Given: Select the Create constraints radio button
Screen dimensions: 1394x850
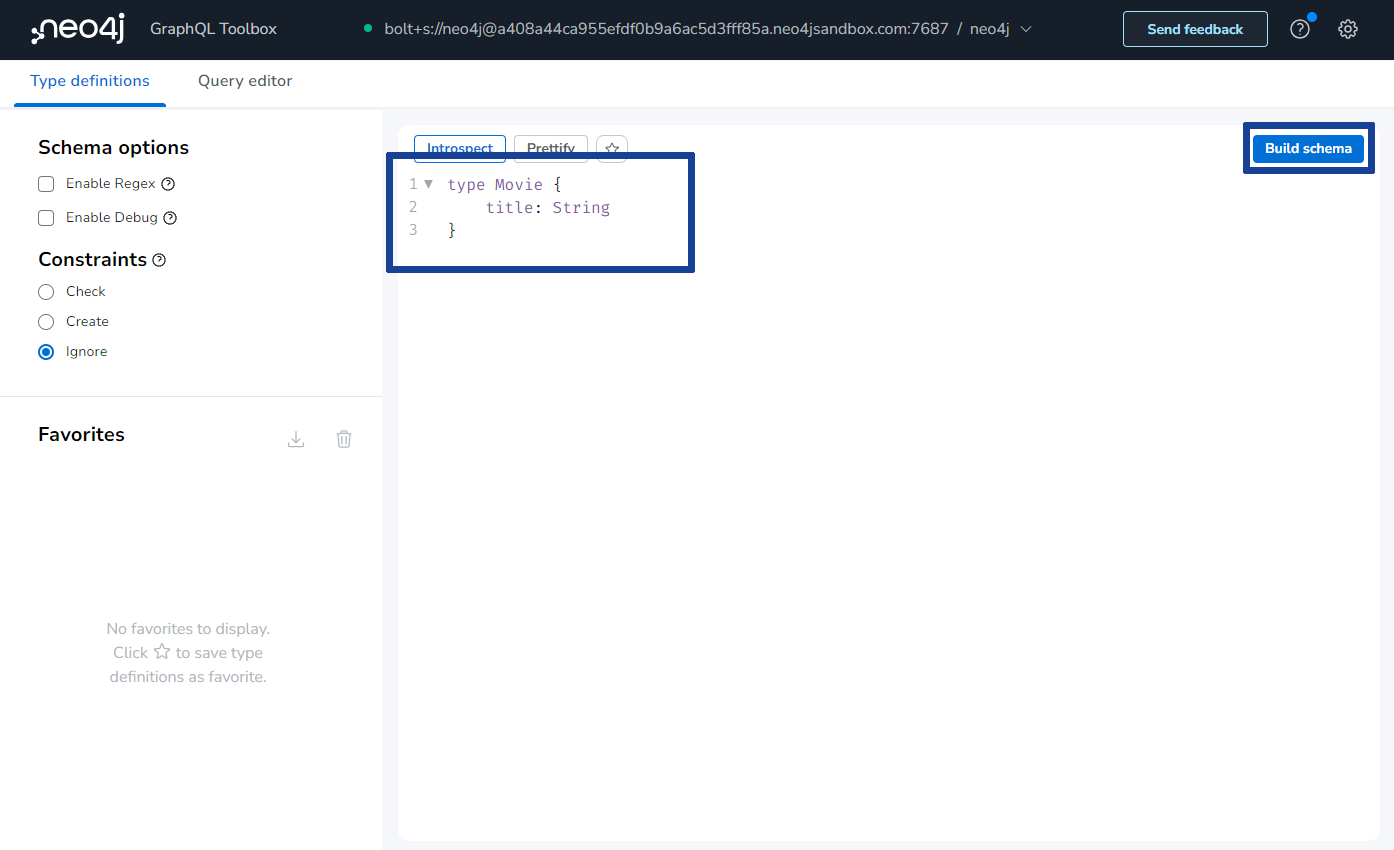Looking at the screenshot, I should pos(45,321).
